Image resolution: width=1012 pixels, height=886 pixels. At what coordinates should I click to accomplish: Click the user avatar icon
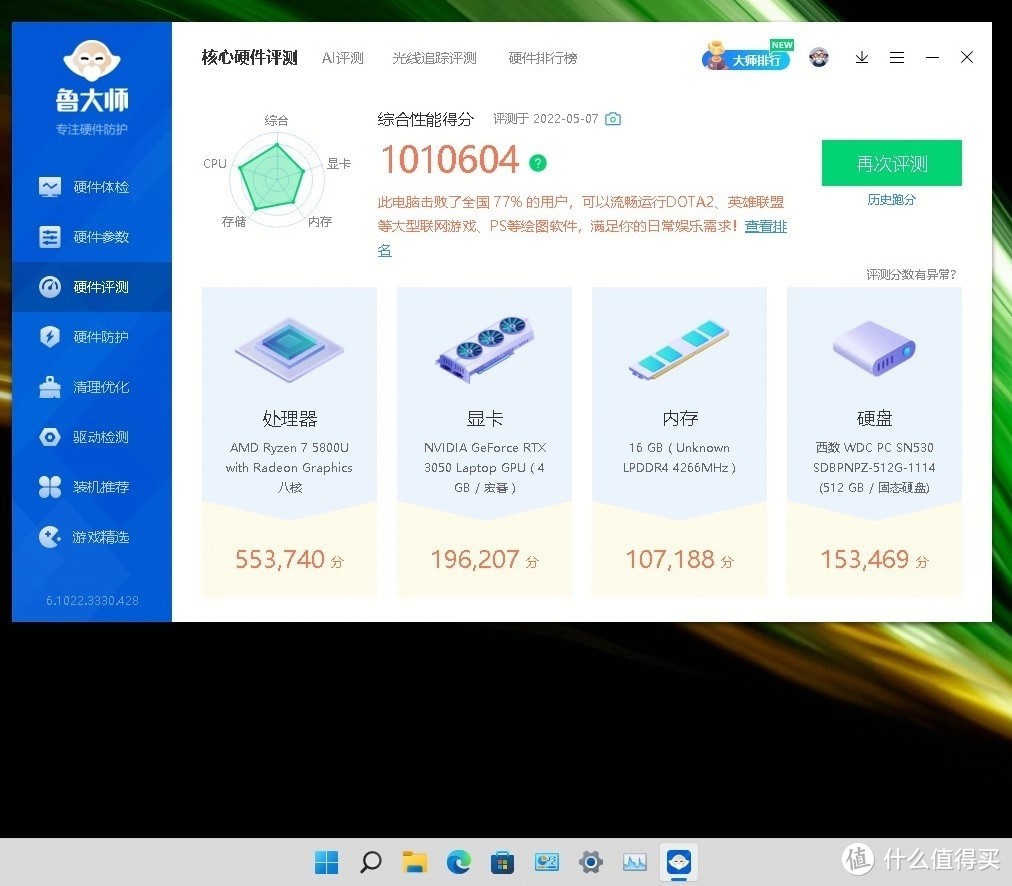[819, 58]
